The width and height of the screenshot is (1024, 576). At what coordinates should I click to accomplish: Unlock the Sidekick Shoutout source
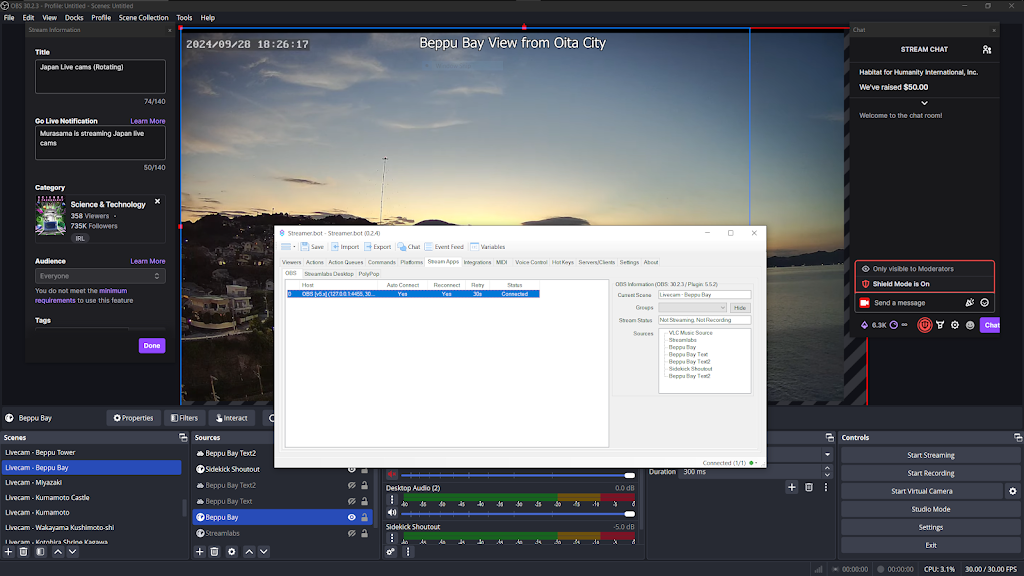(x=364, y=469)
